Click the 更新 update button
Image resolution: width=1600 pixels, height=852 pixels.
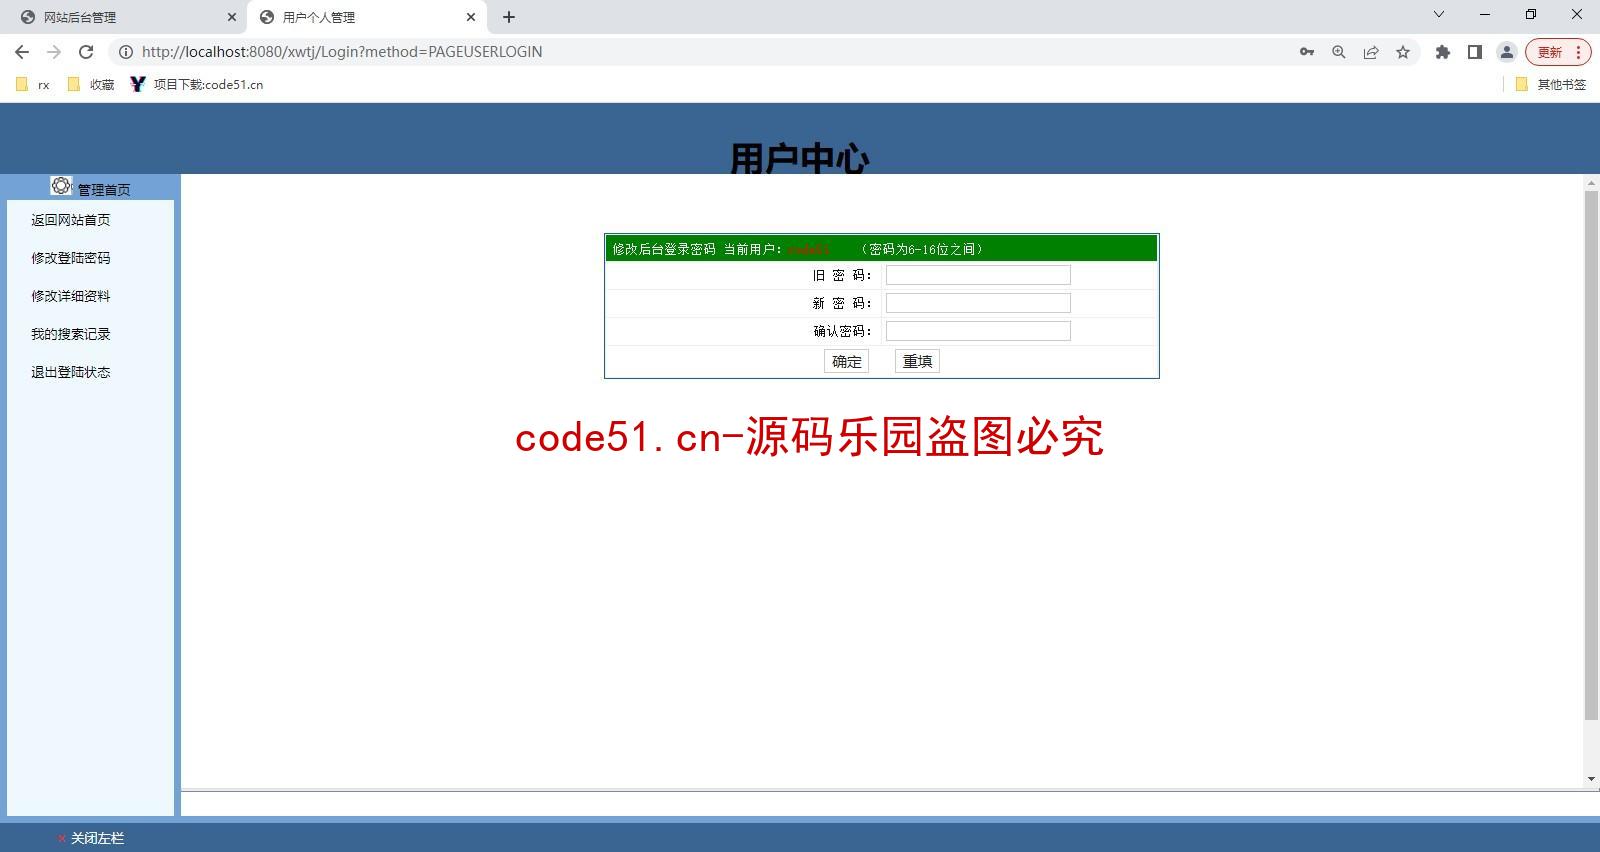[x=1557, y=52]
